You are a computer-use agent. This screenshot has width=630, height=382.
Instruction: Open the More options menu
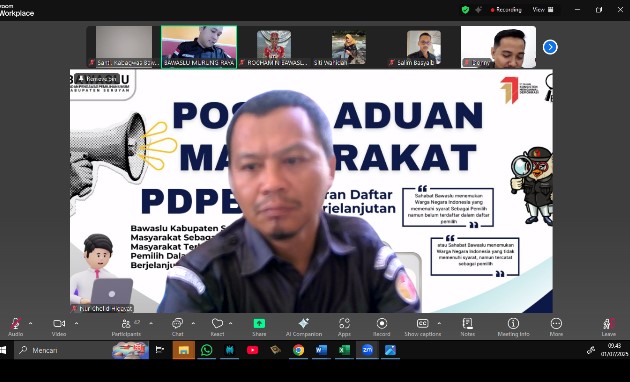click(556, 327)
